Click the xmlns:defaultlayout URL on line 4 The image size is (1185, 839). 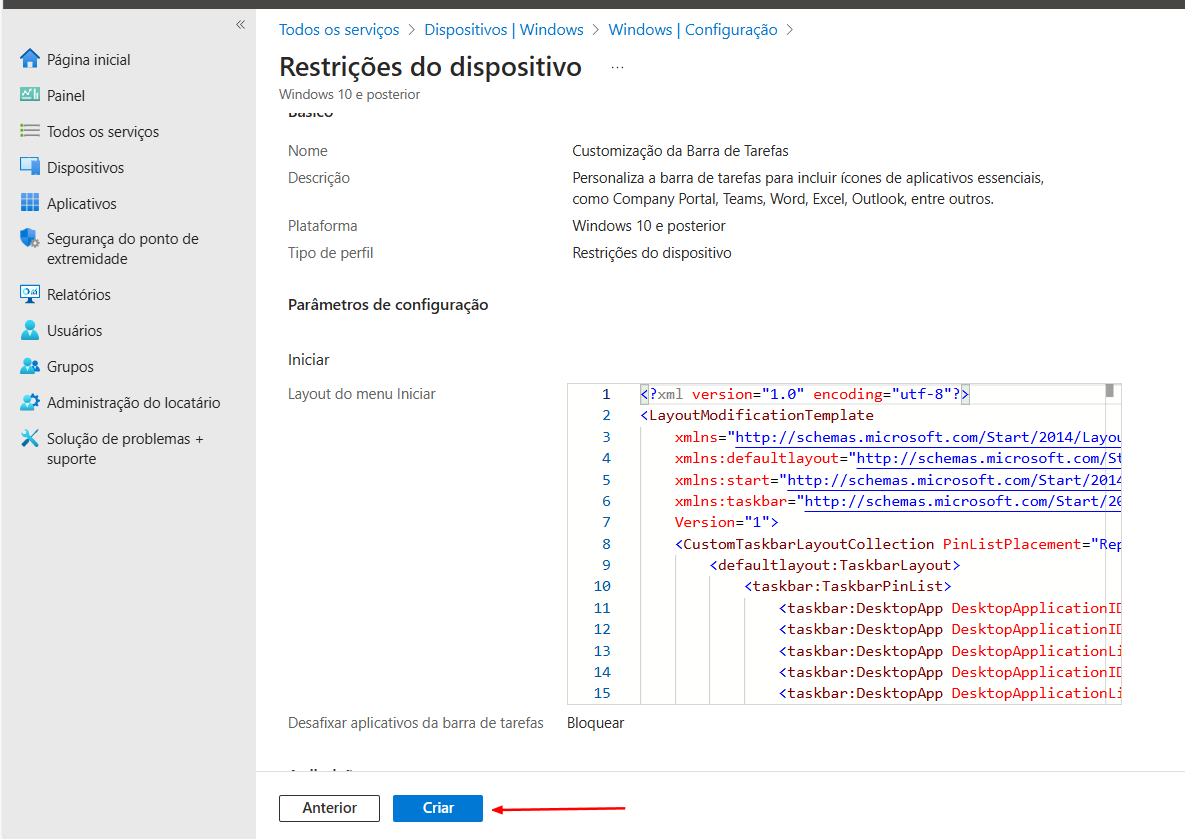pyautogui.click(x=989, y=458)
